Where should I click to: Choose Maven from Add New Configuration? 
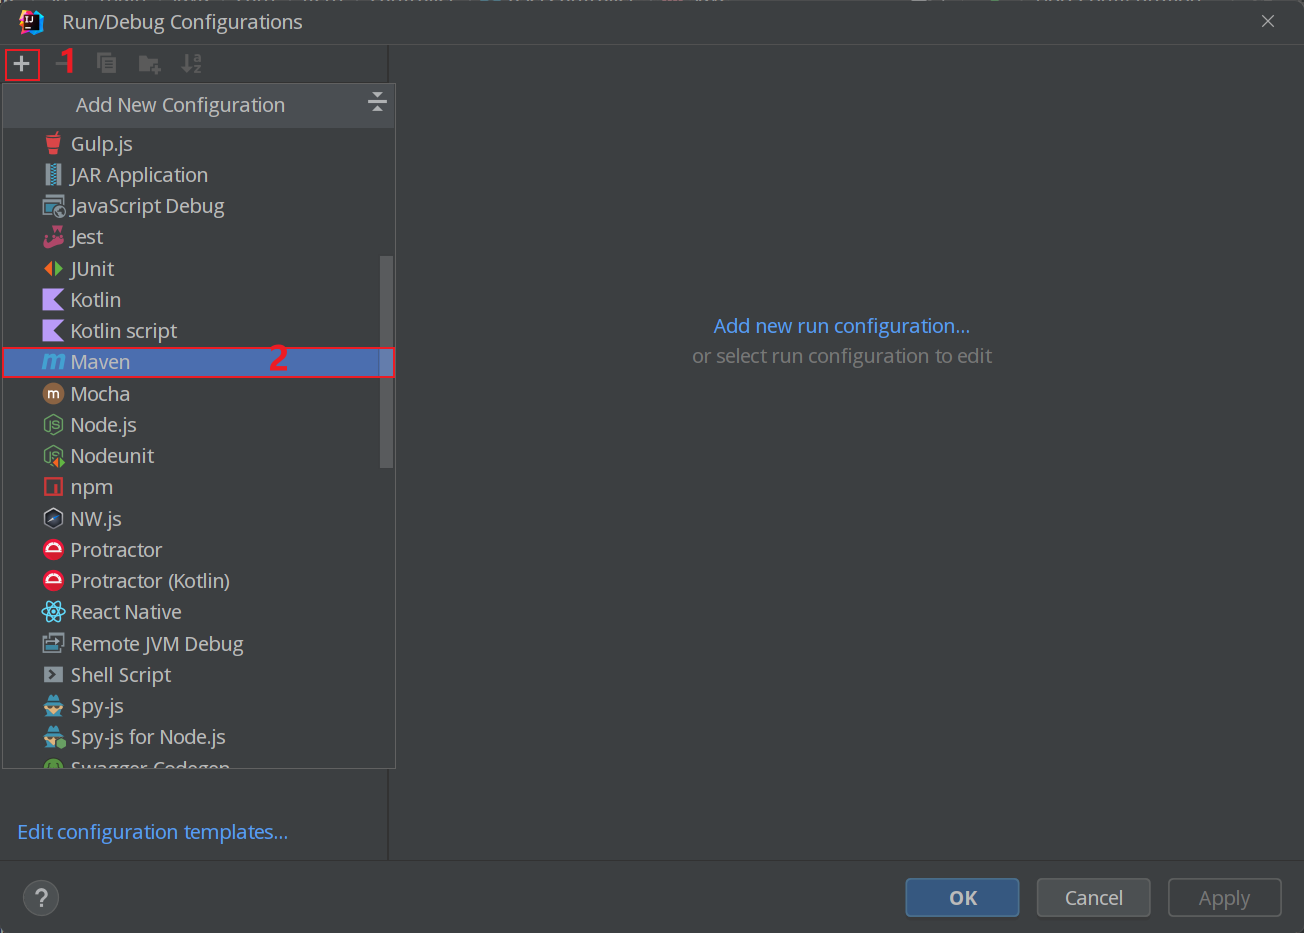[198, 362]
